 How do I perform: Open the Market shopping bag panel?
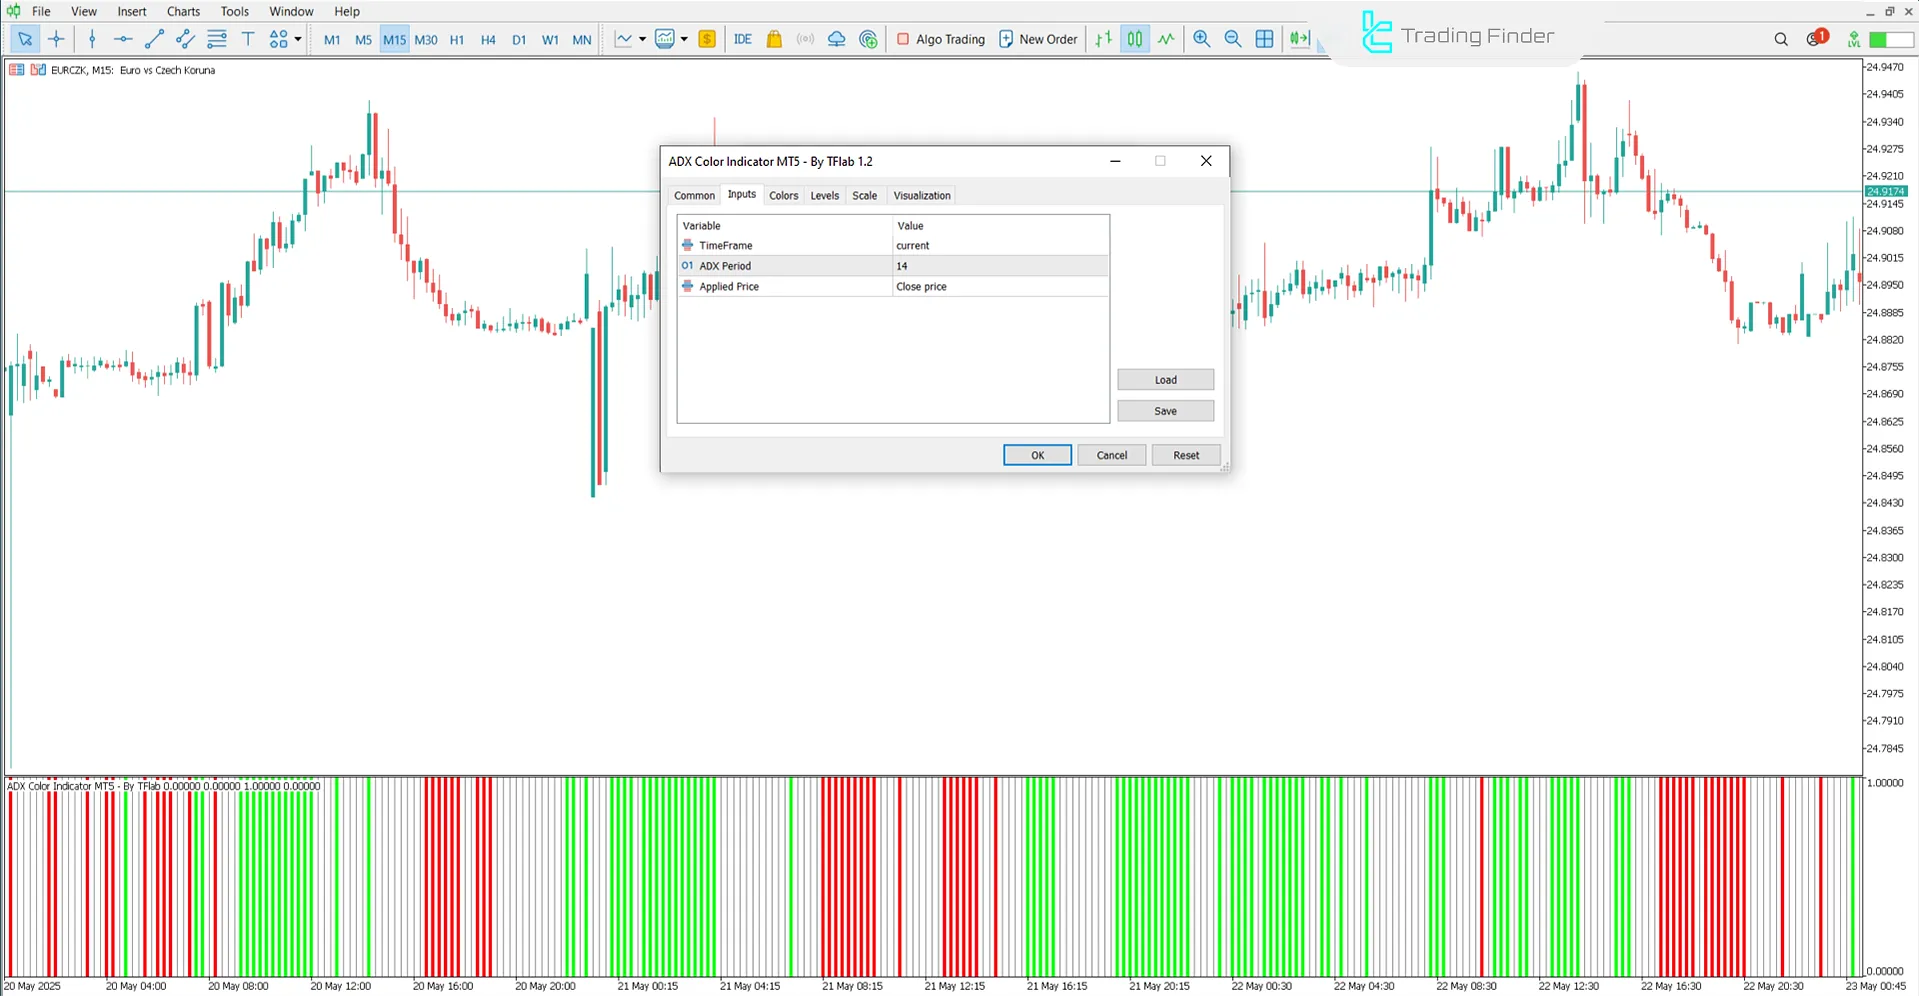click(773, 39)
